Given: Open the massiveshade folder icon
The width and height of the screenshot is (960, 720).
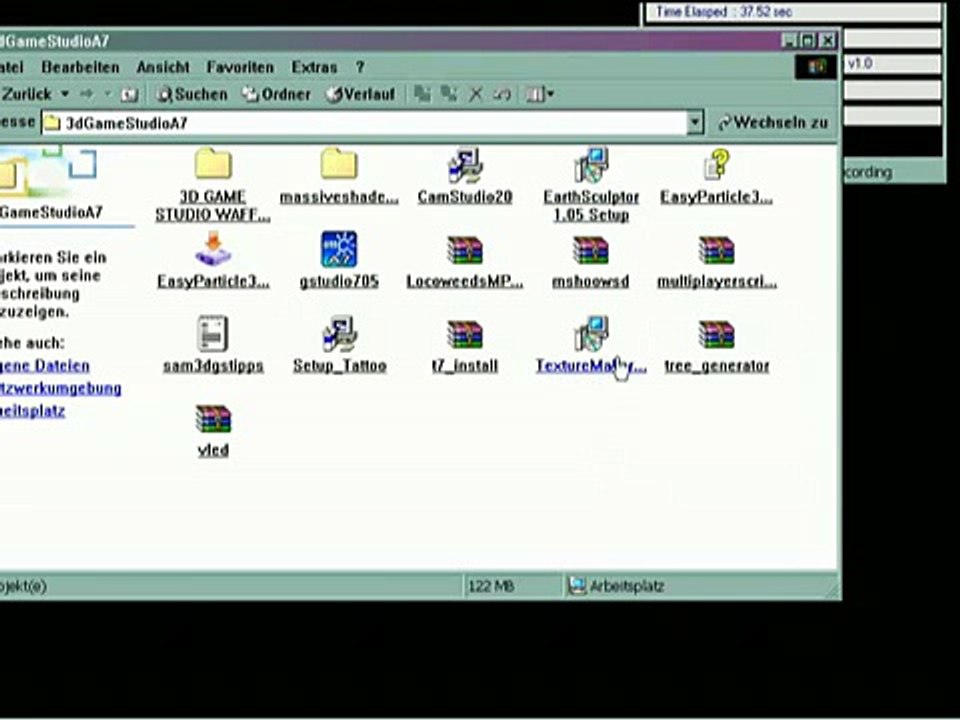Looking at the screenshot, I should pos(339,164).
